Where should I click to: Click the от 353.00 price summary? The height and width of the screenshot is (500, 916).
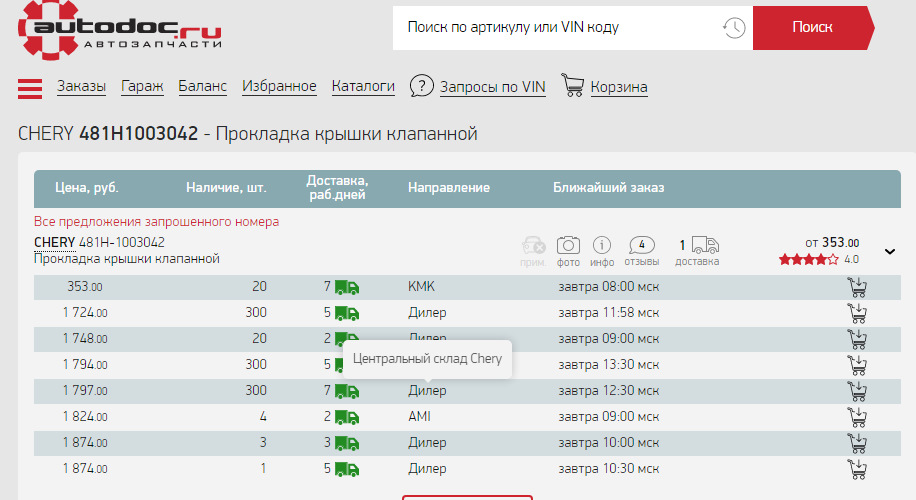(832, 242)
